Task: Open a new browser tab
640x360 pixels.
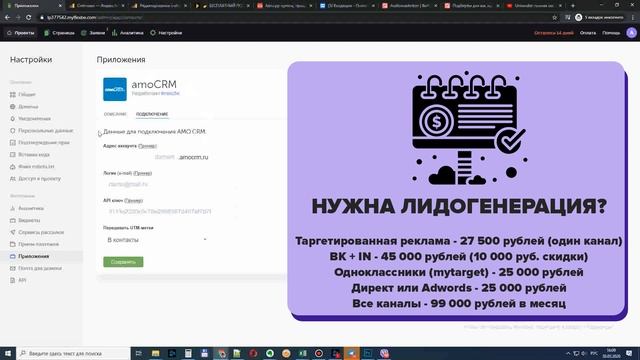Action: coord(573,6)
